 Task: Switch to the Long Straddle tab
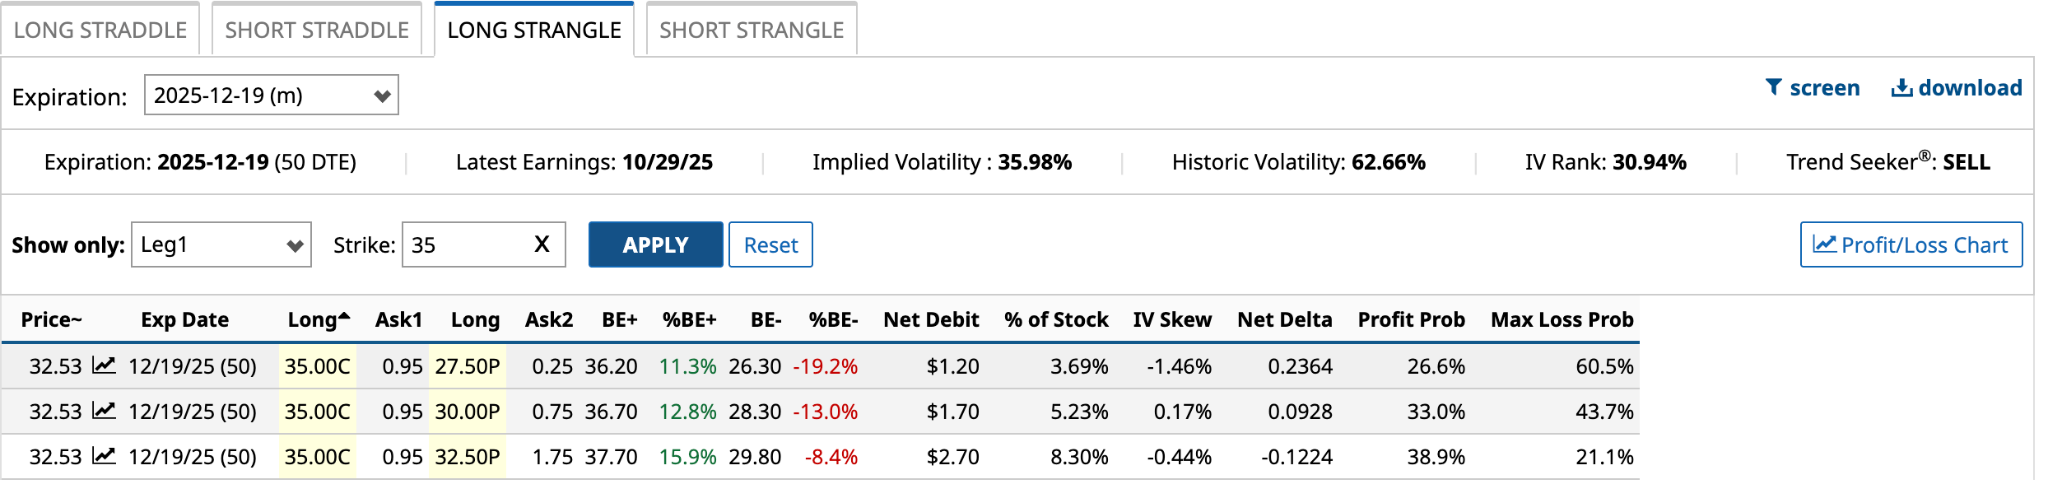point(100,30)
